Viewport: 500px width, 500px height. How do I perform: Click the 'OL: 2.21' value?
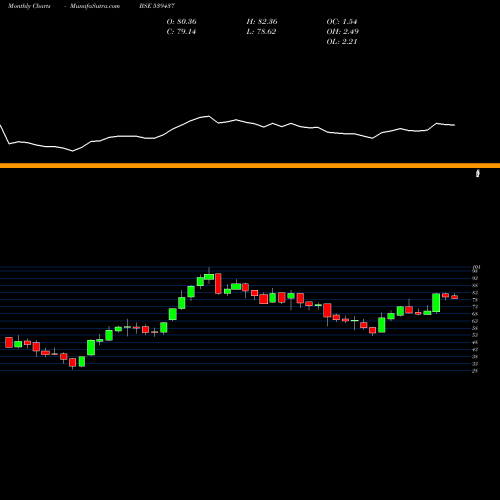point(342,42)
